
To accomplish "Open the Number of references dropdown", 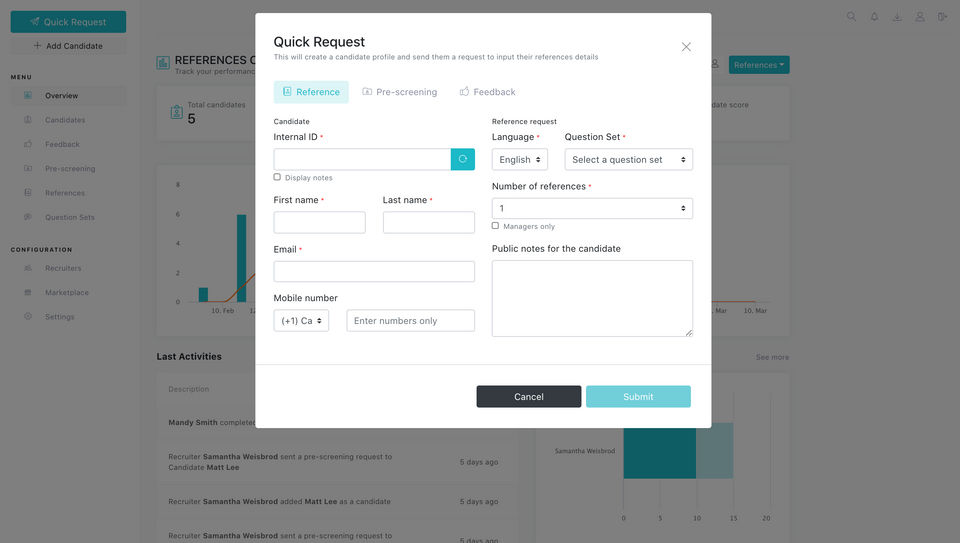I will click(x=592, y=208).
